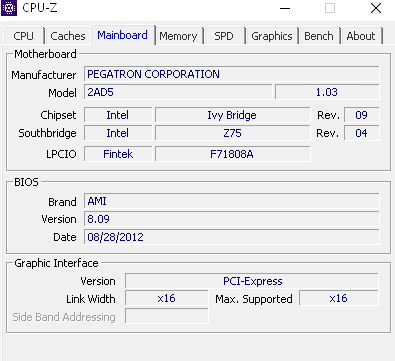Click the BIOS date 08/28/2012
This screenshot has width=395, height=361.
point(232,237)
